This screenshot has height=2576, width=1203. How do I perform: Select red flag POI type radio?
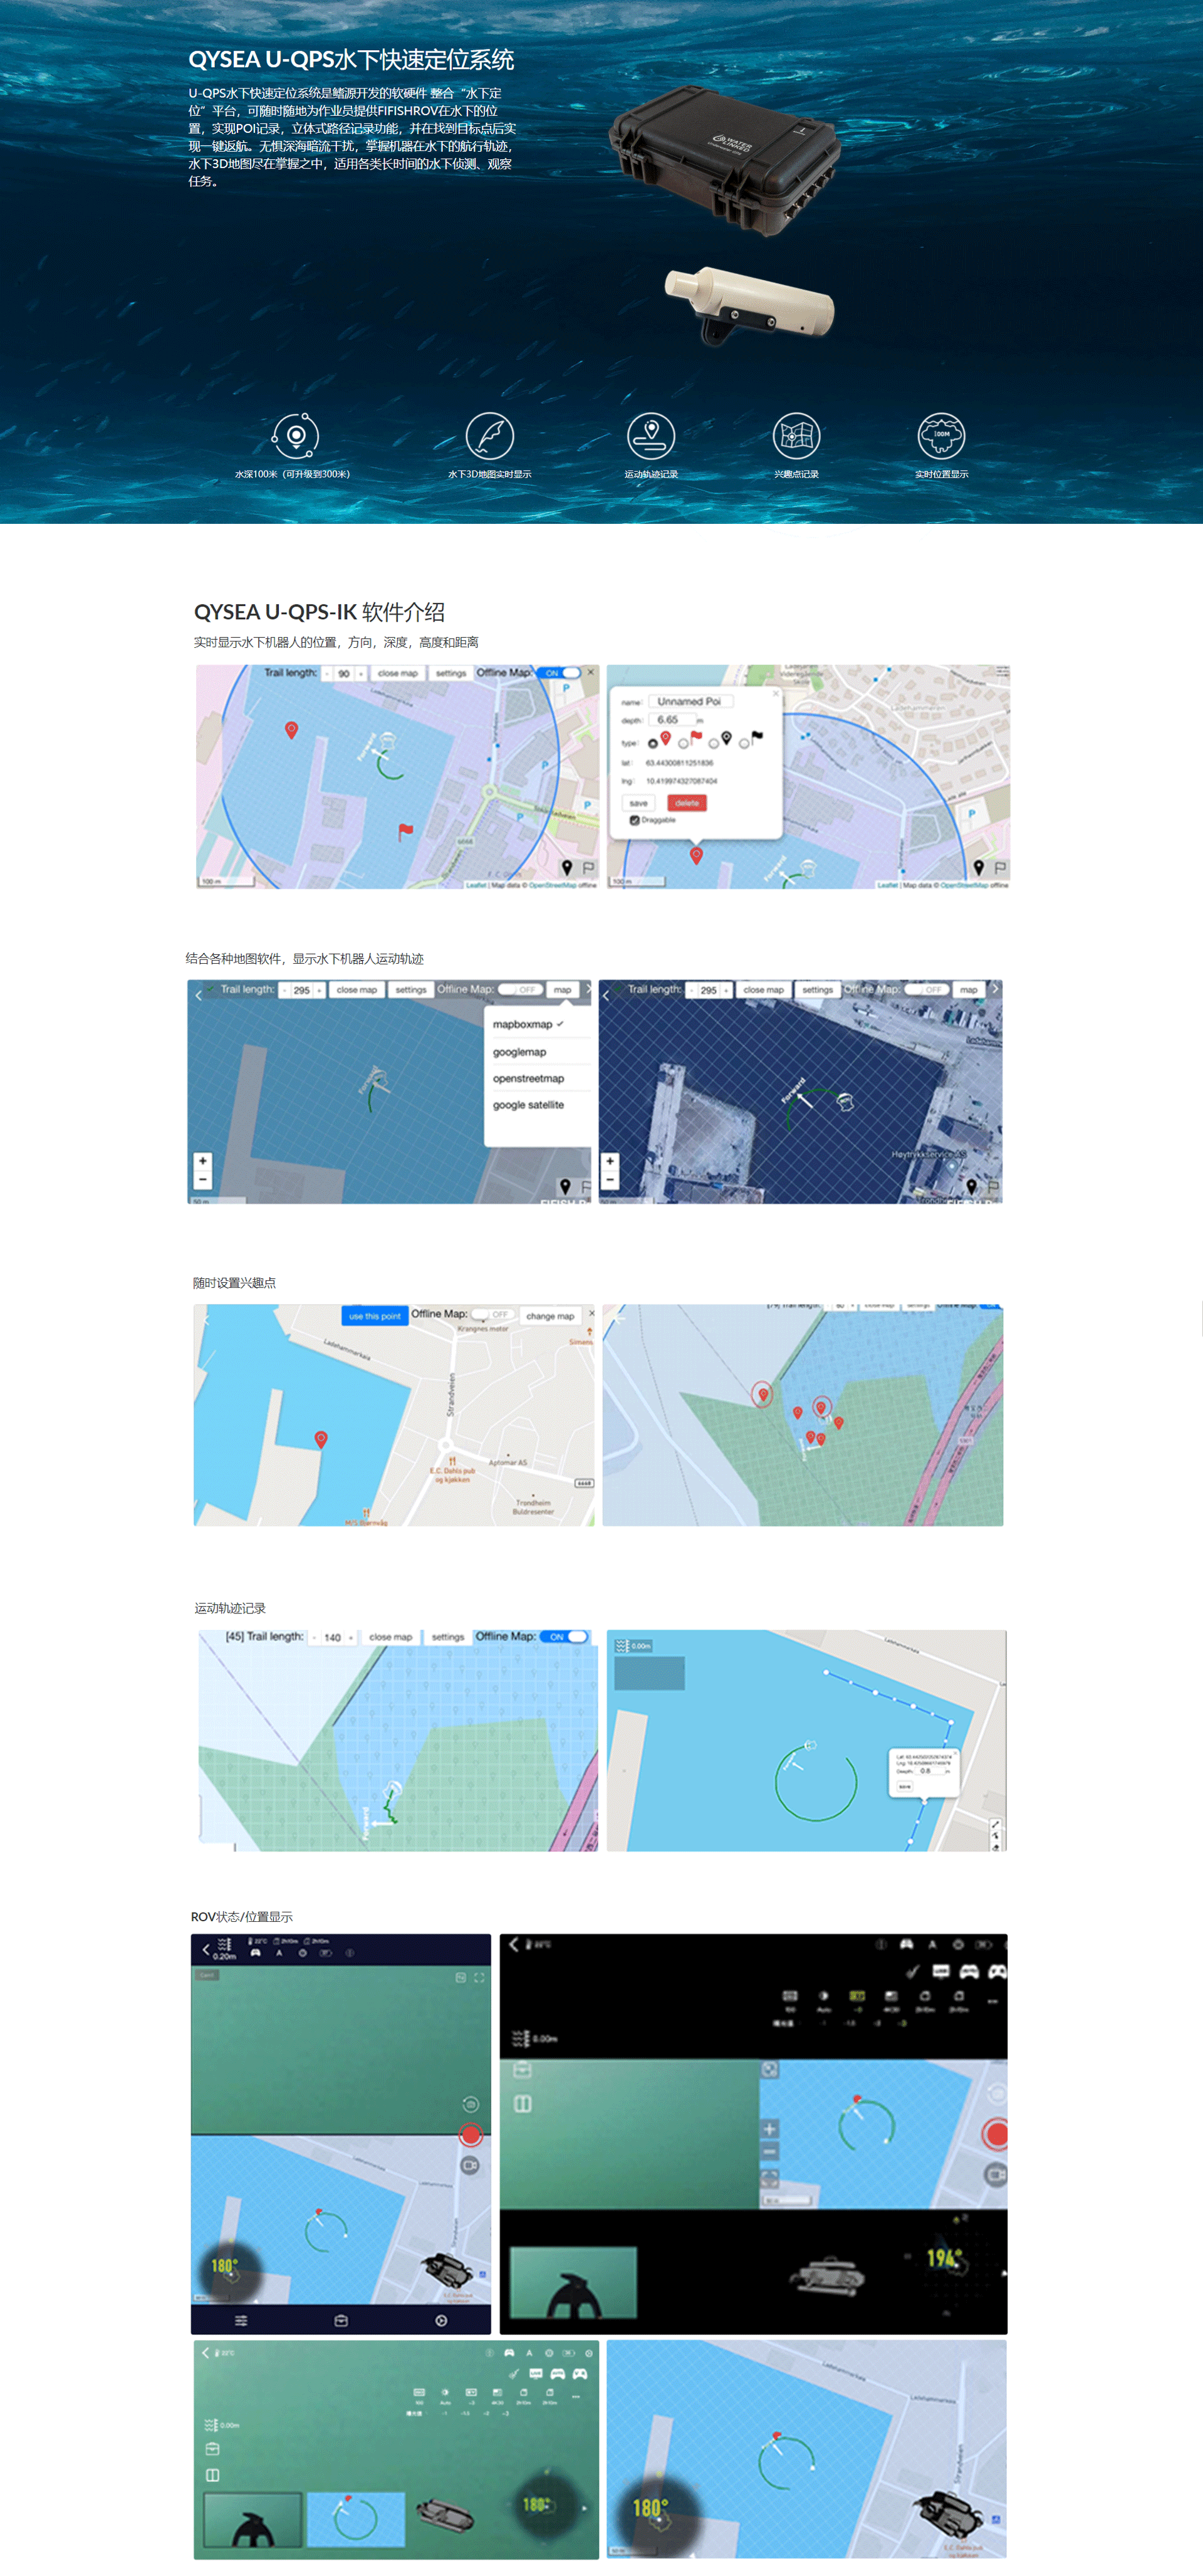[683, 743]
